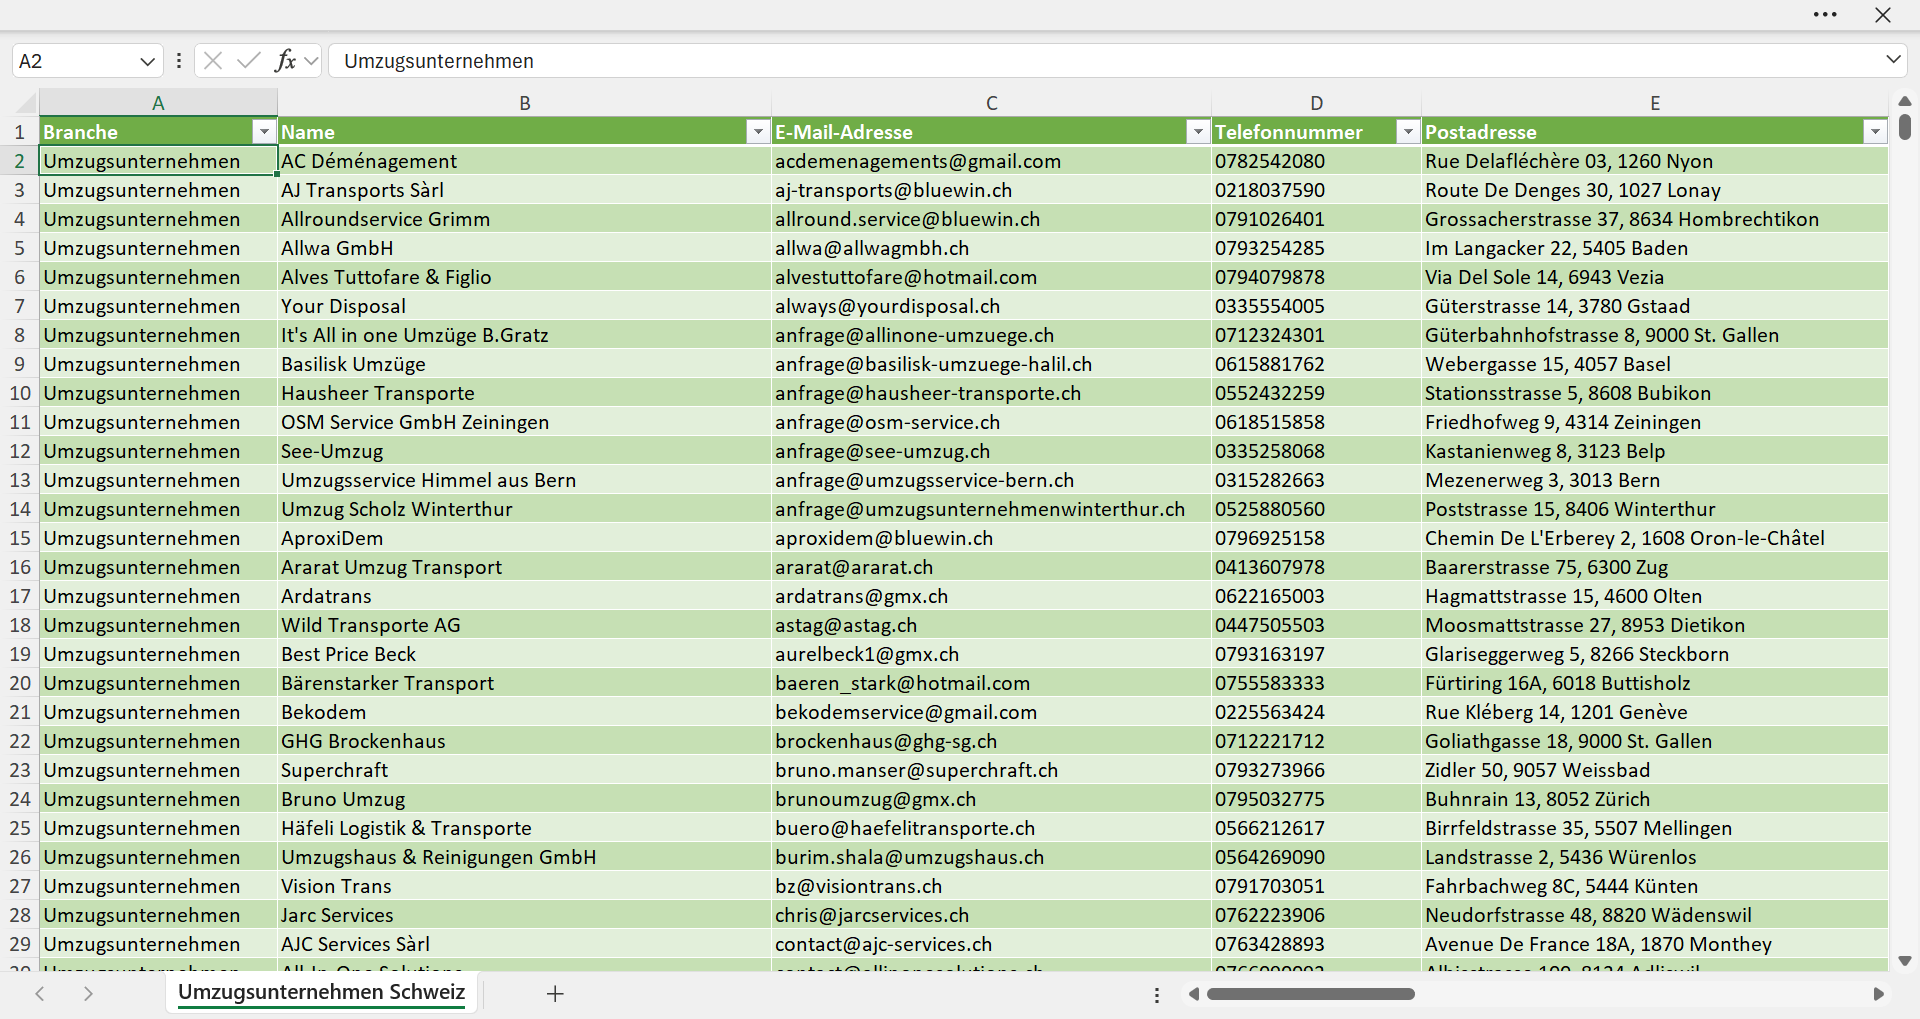Select column A header

pos(158,103)
